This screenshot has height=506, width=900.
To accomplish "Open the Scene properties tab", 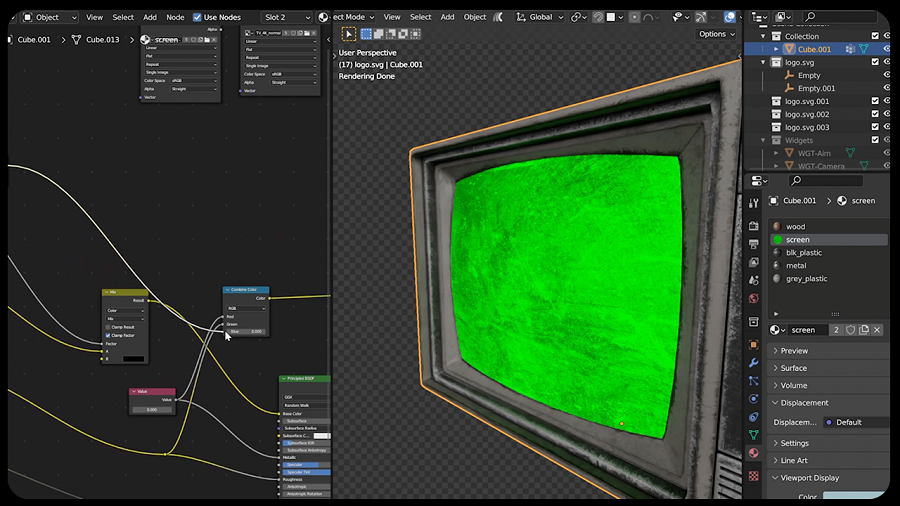I will (754, 280).
